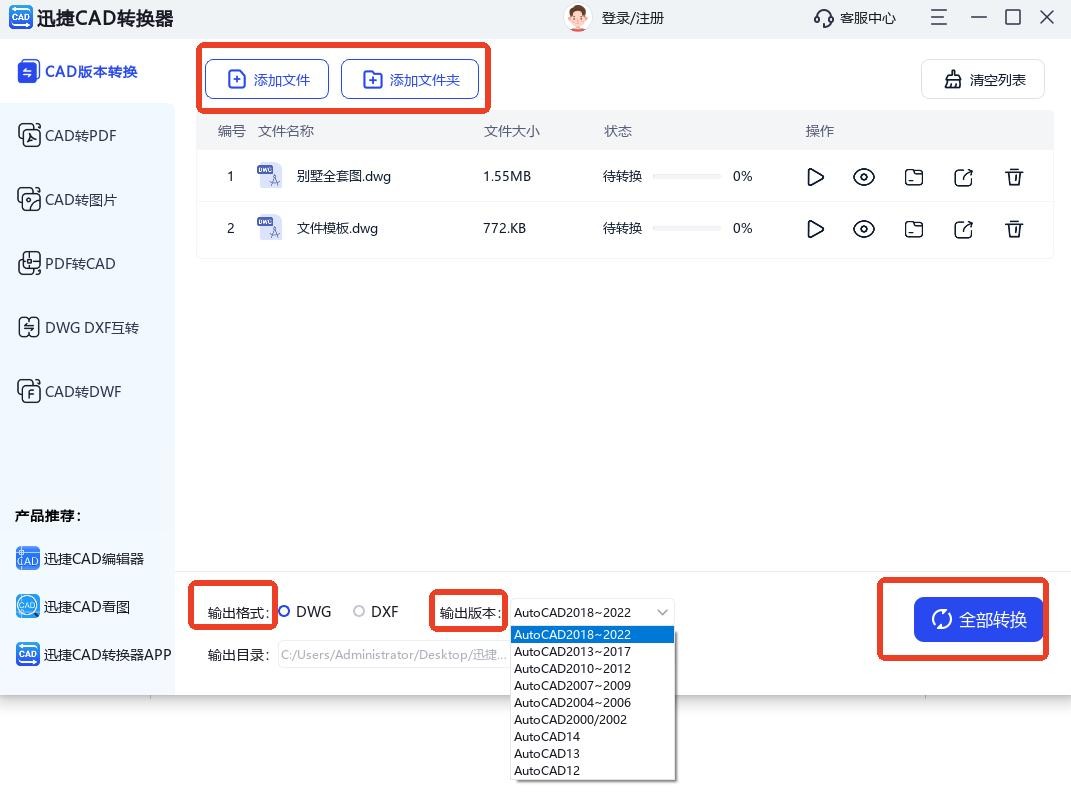Click the 添加文件 button
The width and height of the screenshot is (1071, 792).
pyautogui.click(x=267, y=80)
